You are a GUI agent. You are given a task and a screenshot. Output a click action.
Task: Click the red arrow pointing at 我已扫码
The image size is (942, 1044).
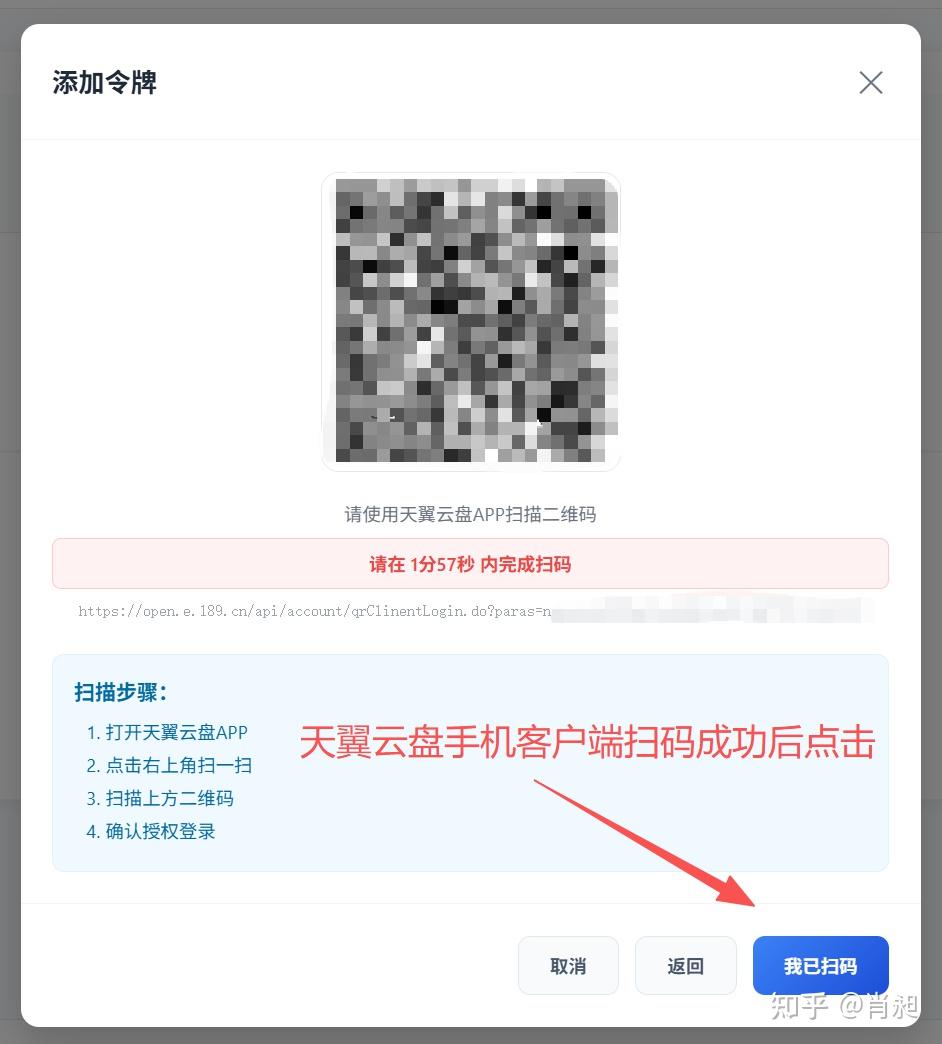click(644, 843)
